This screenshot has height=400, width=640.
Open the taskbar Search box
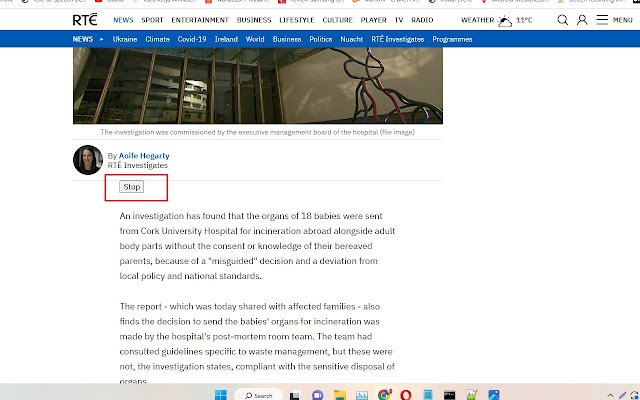point(258,395)
